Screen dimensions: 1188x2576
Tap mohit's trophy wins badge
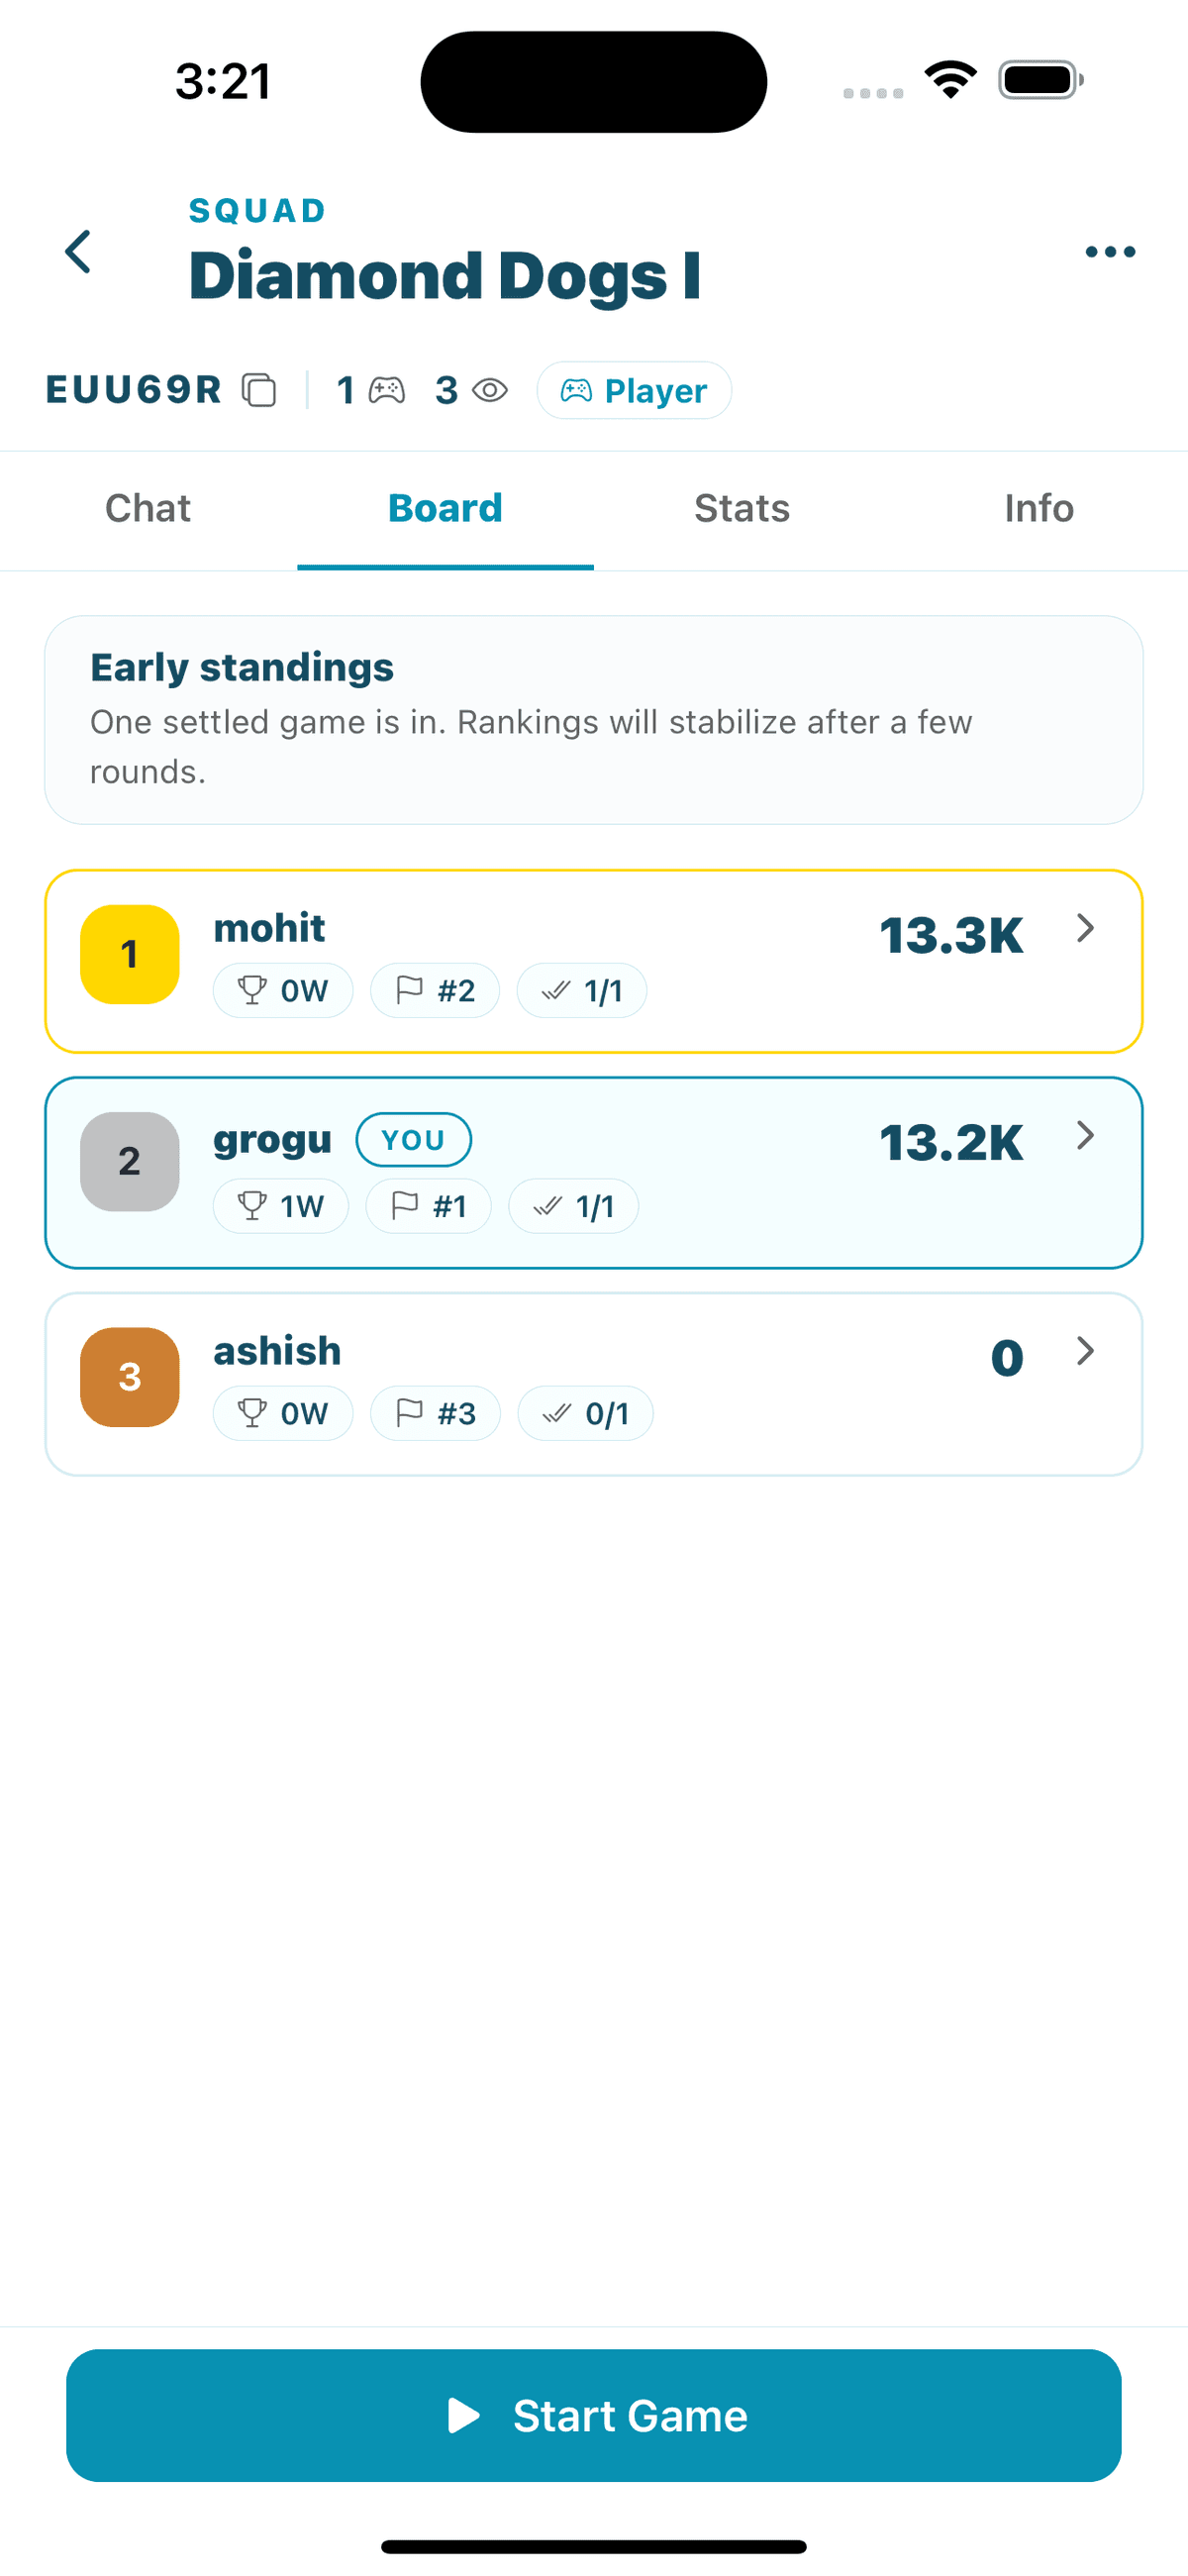(x=283, y=991)
